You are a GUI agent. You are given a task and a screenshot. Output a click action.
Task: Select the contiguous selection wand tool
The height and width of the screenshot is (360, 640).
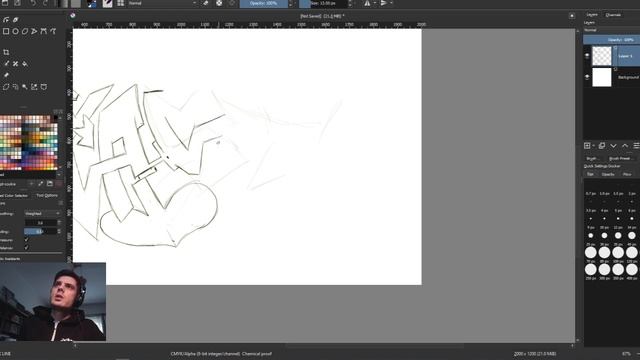click(25, 87)
